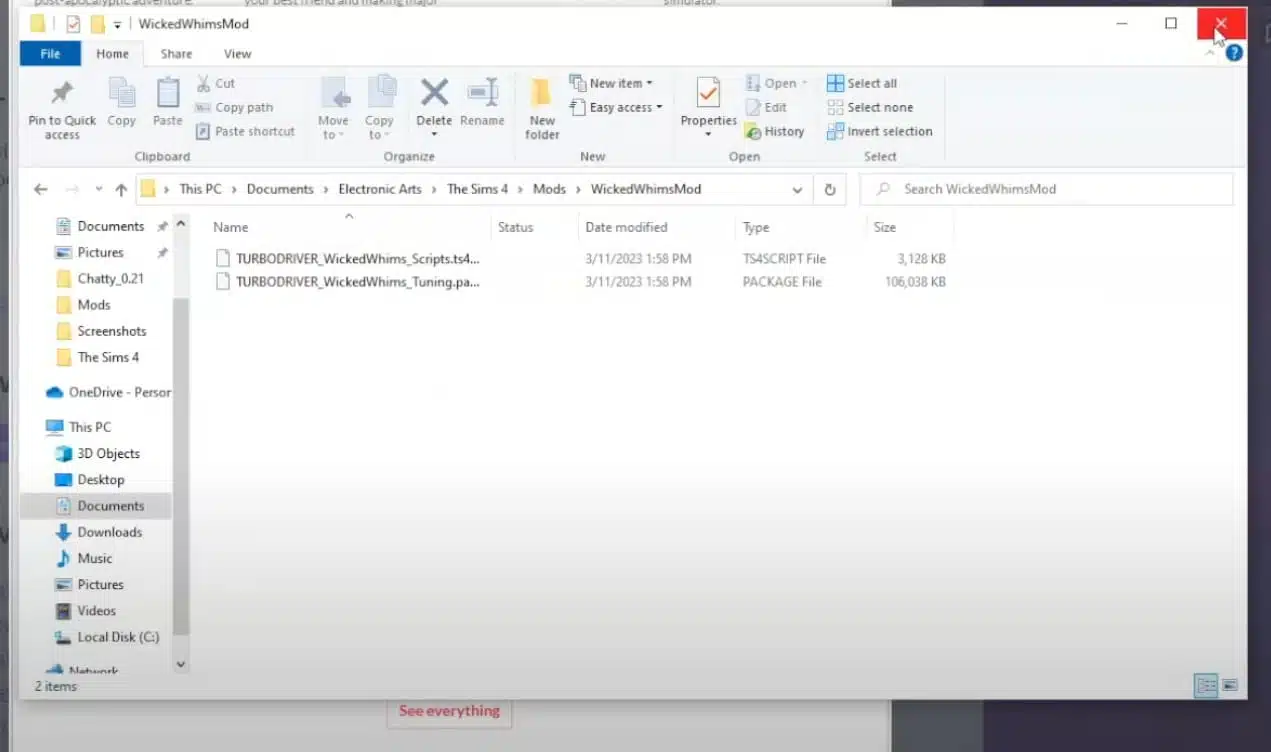This screenshot has height=752, width=1271.
Task: Click the navigation pane scrollbar
Action: [181, 465]
